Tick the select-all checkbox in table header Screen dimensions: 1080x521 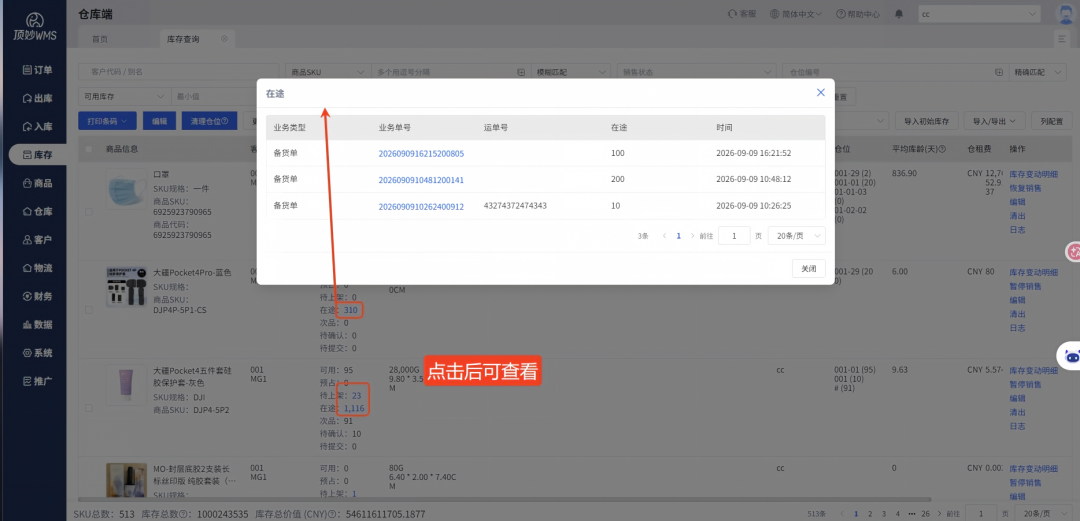(88, 150)
